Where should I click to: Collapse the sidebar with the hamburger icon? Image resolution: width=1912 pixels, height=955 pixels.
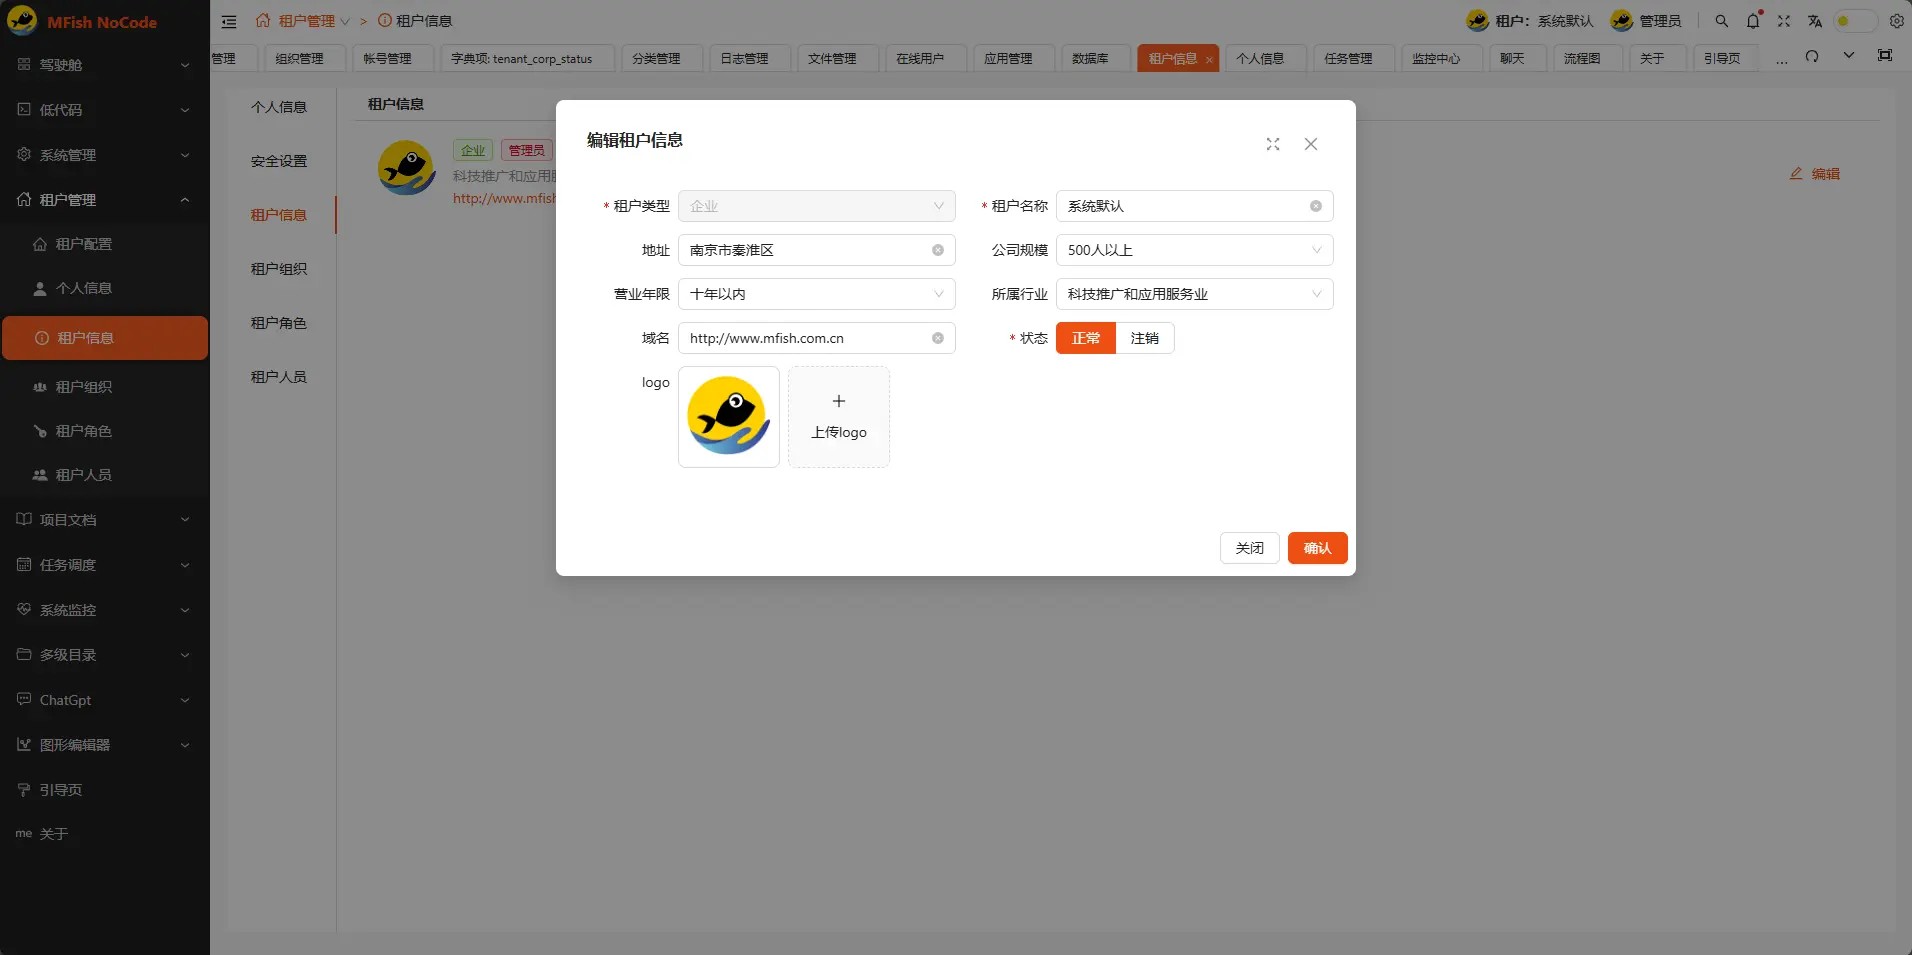tap(230, 20)
